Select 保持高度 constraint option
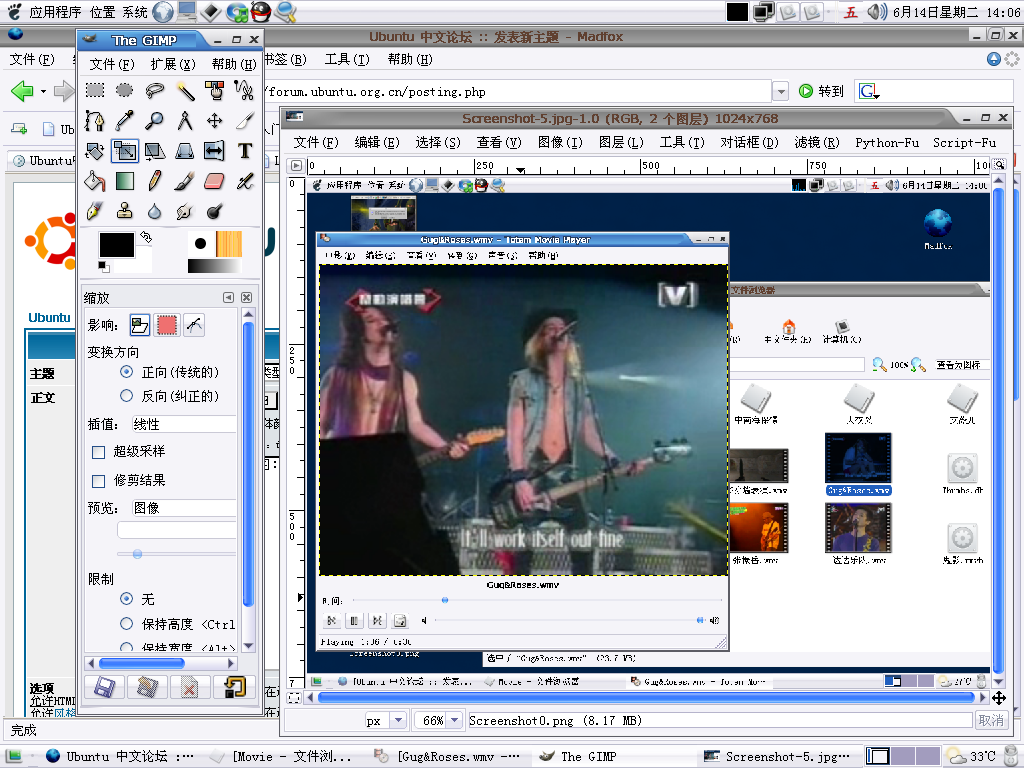1024x768 pixels. click(x=127, y=624)
